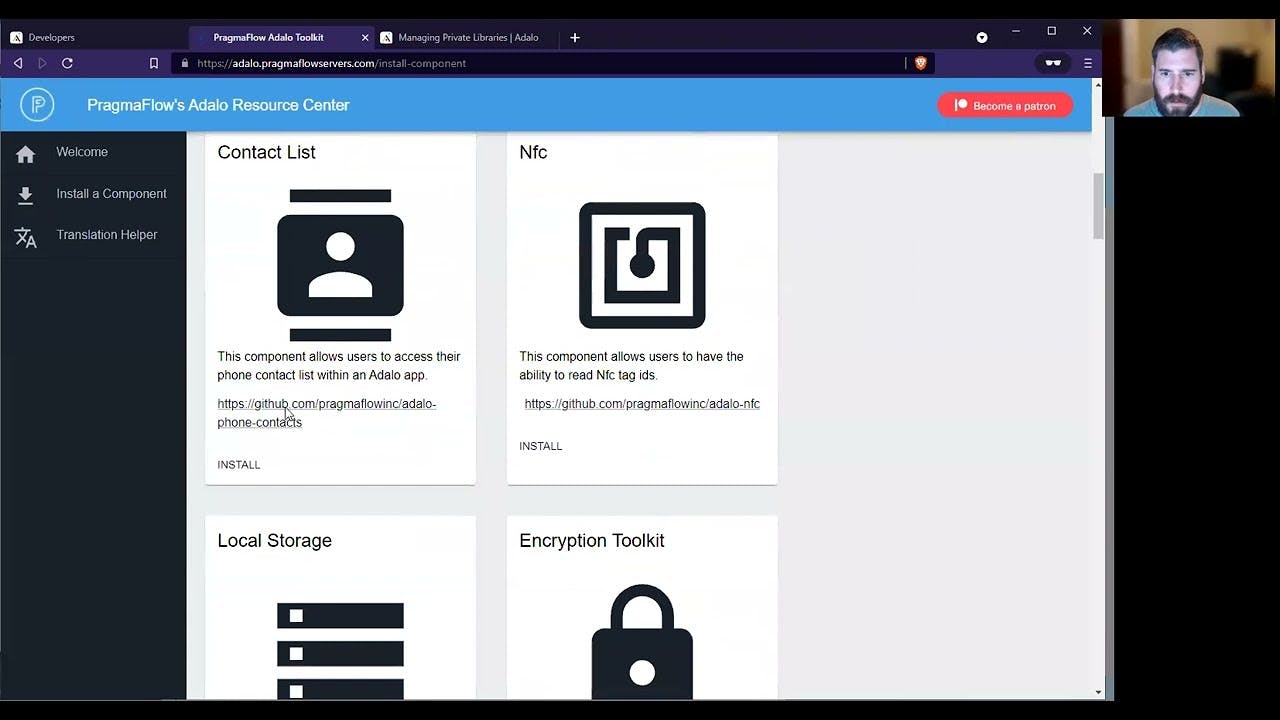1280x720 pixels.
Task: Click the Nfc tag card icon
Action: pyautogui.click(x=642, y=265)
